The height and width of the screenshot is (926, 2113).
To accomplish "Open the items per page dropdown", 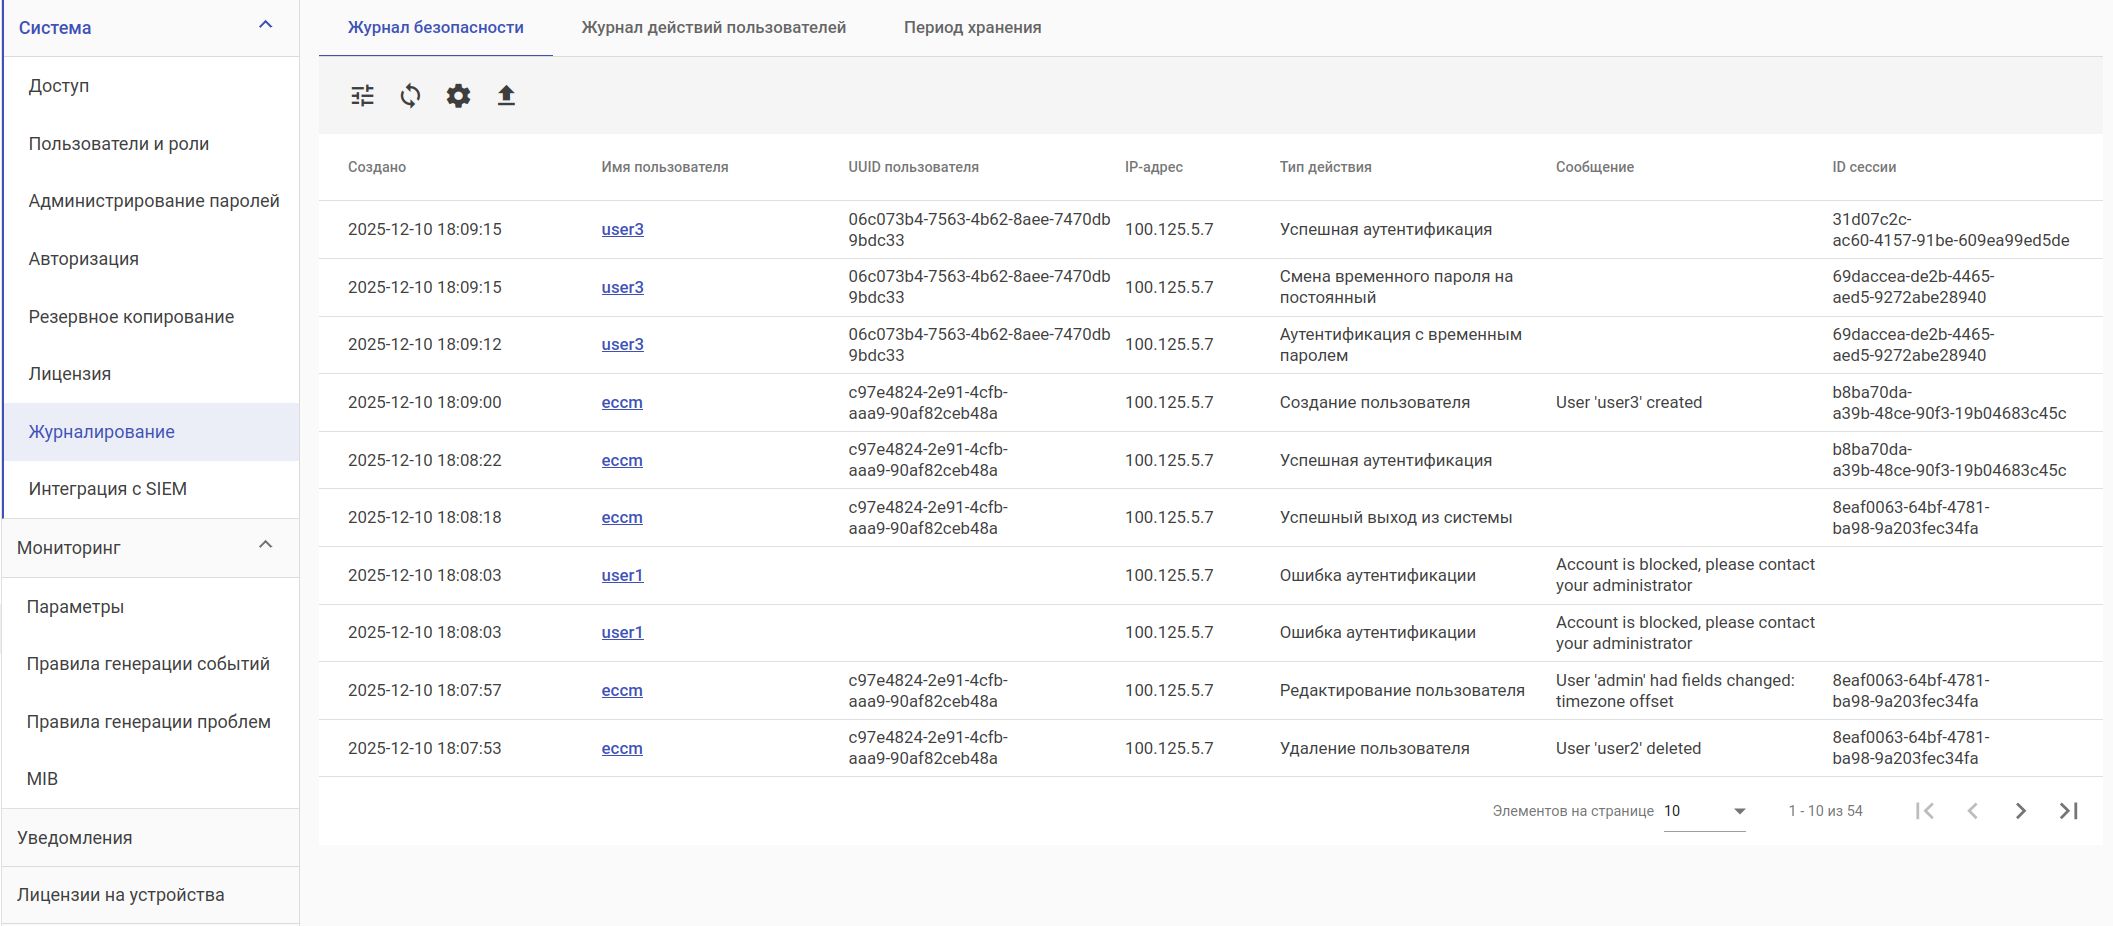I will [1704, 811].
